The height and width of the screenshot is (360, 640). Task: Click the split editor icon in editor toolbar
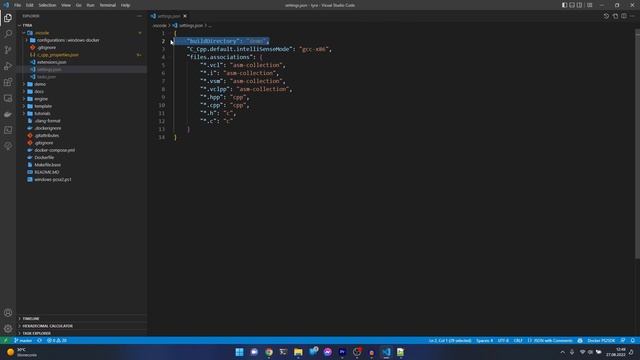624,16
